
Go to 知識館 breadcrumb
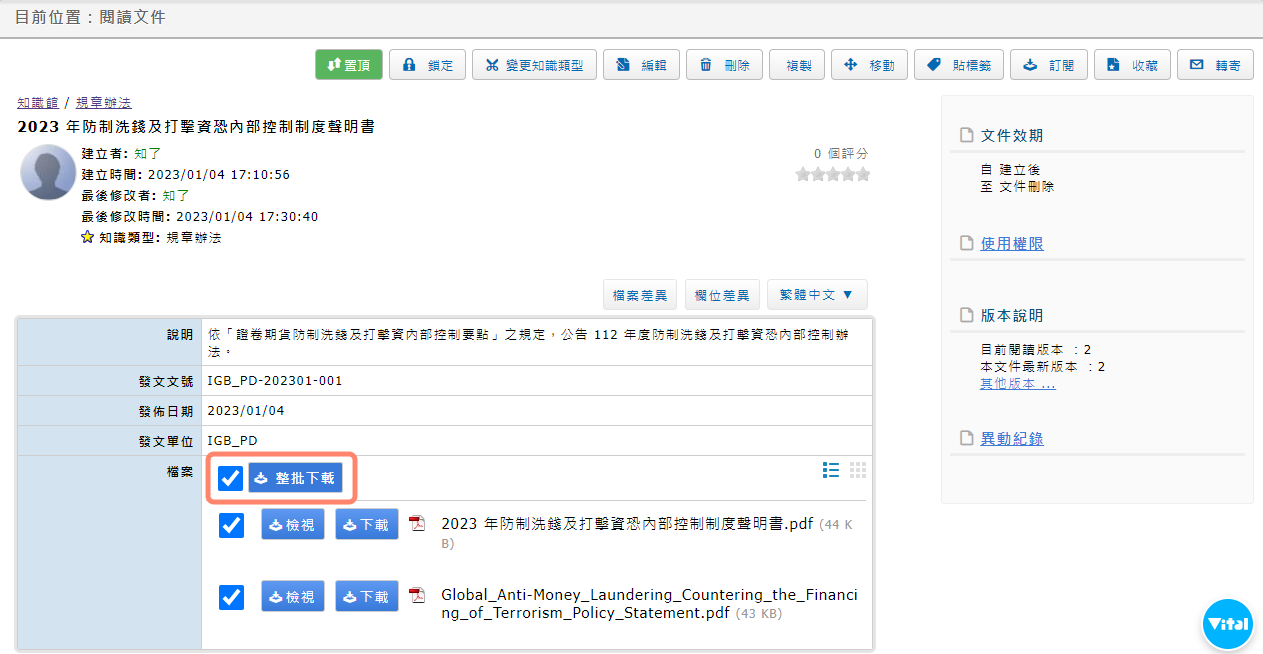click(37, 103)
